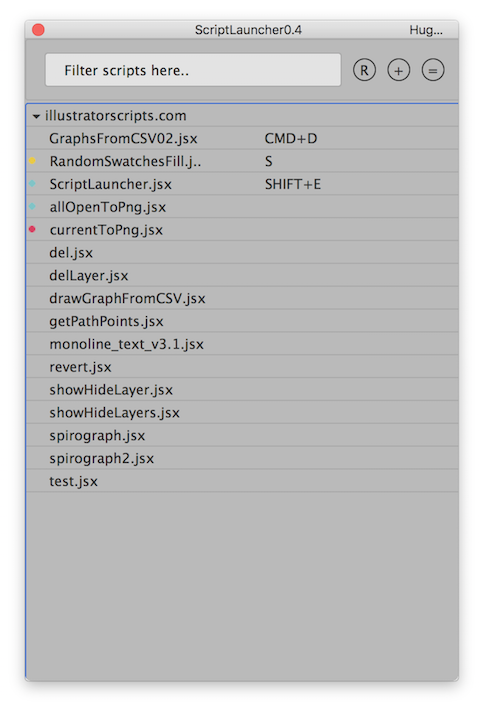Click the red dot beside currentToPng.jsx
The image size is (480, 706).
pos(32,229)
